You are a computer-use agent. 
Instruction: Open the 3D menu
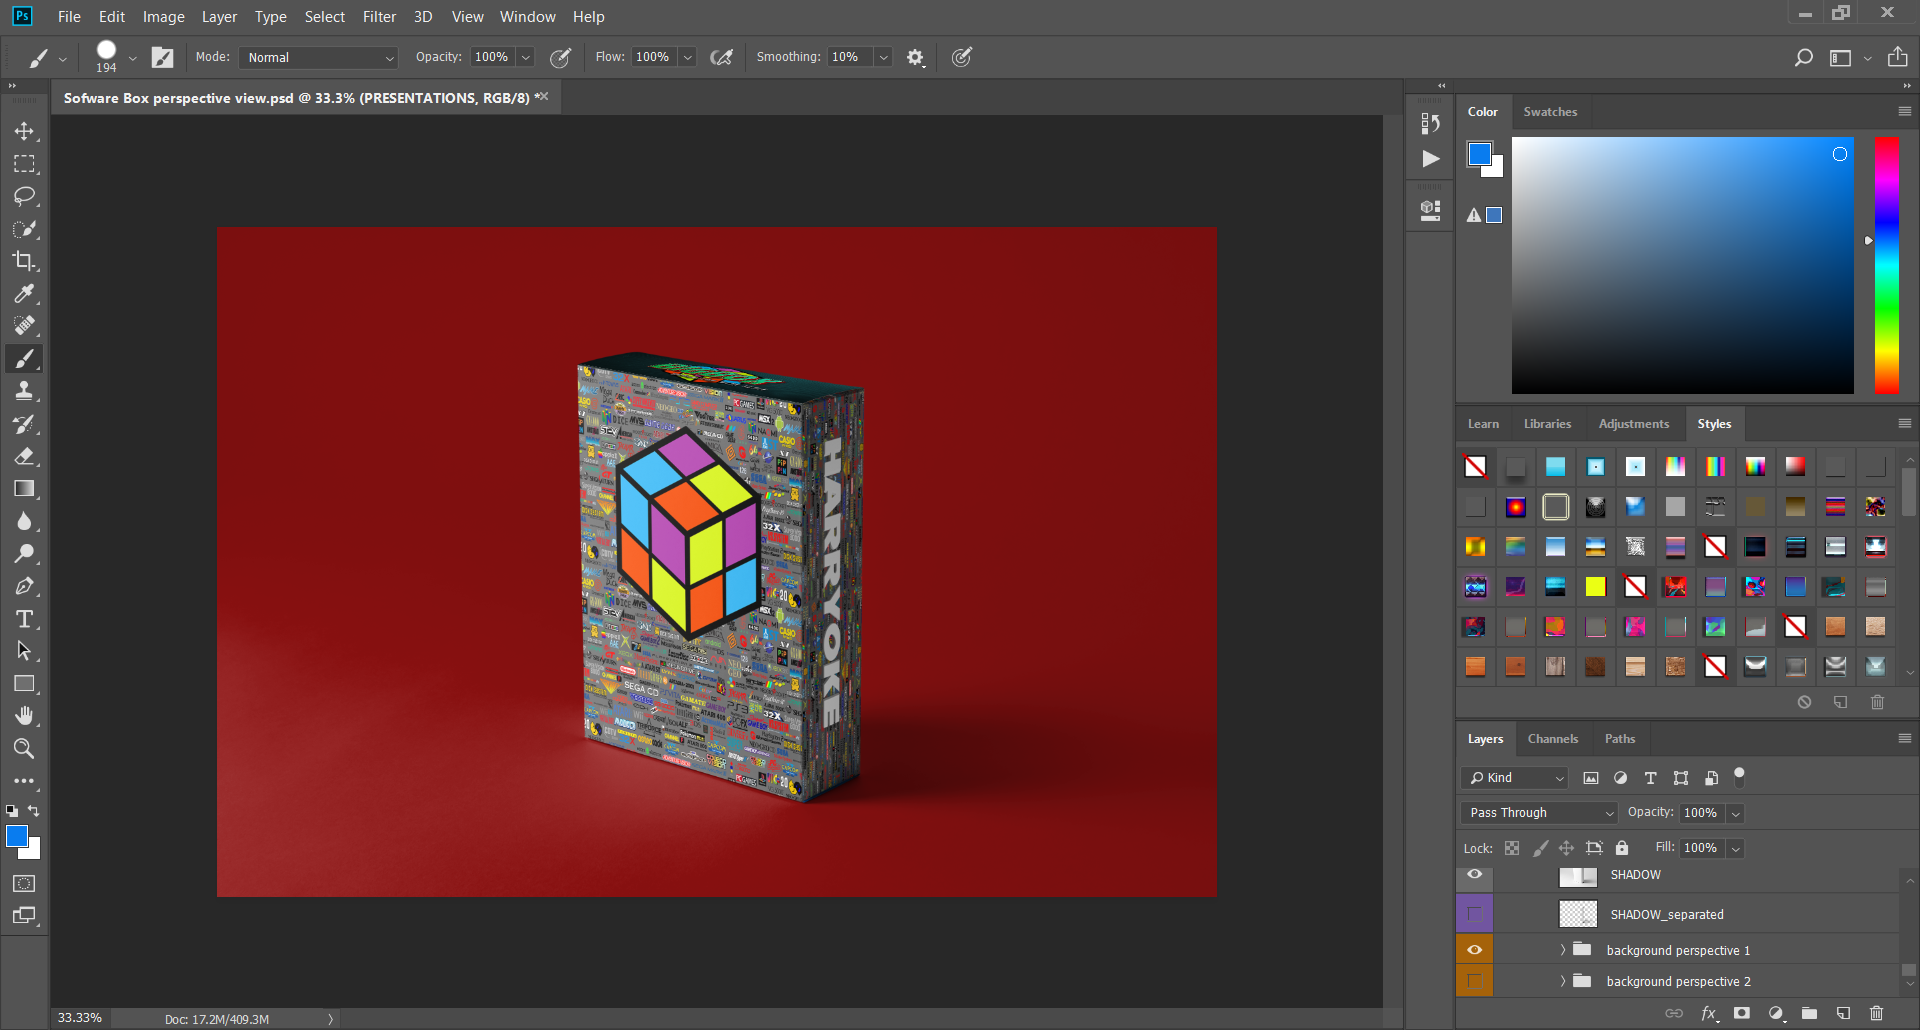click(x=423, y=17)
